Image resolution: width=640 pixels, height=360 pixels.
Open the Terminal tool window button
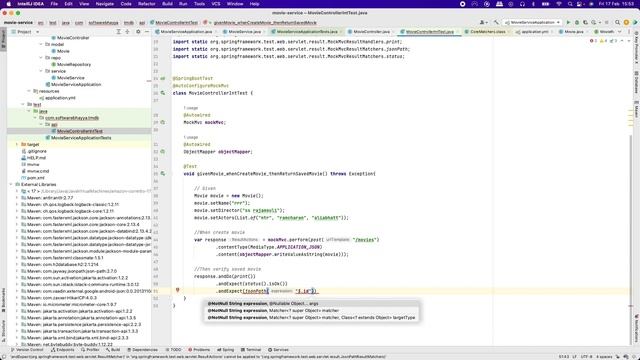point(251,350)
